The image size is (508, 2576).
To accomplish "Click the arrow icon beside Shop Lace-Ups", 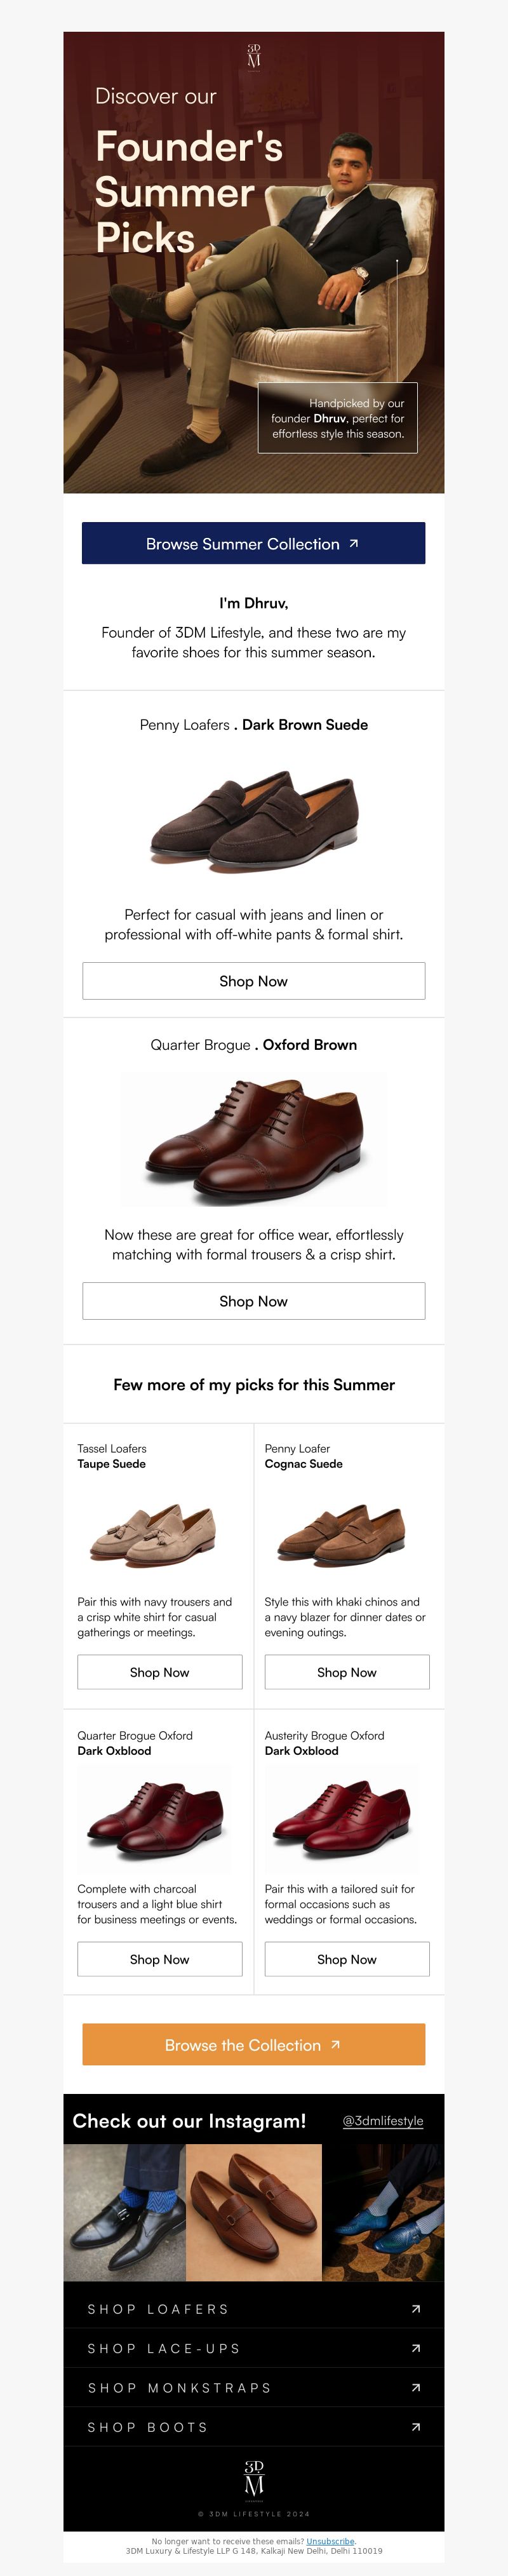I will (416, 2348).
